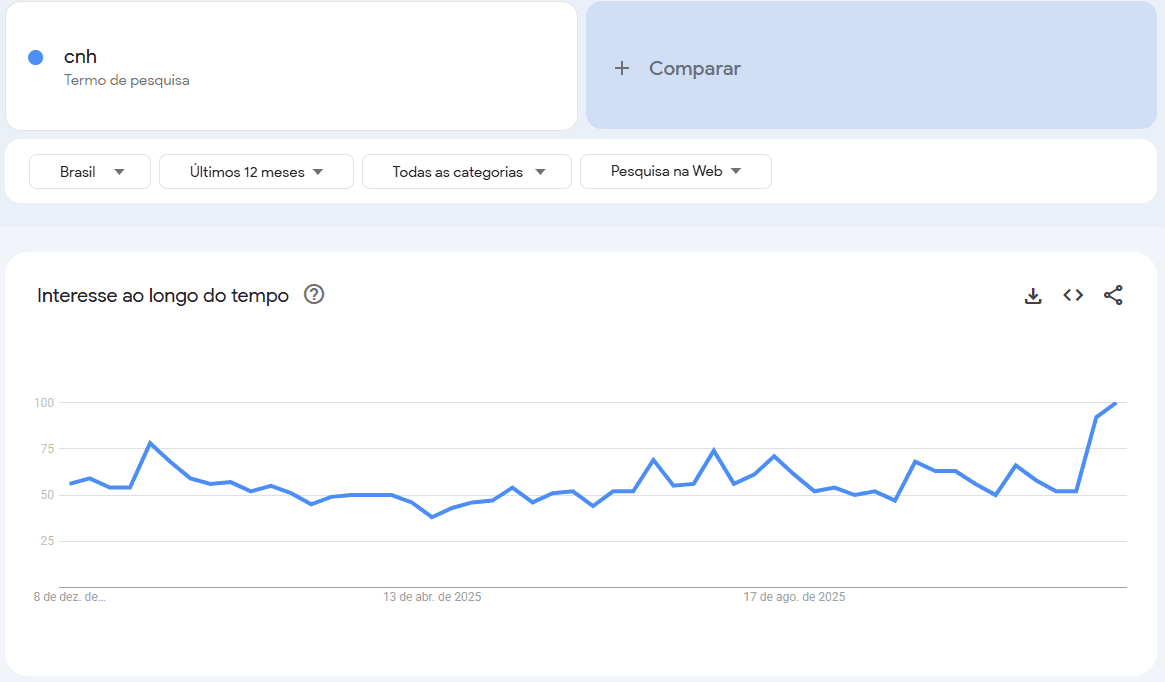Click the lowest dip on the trend line

tap(432, 517)
